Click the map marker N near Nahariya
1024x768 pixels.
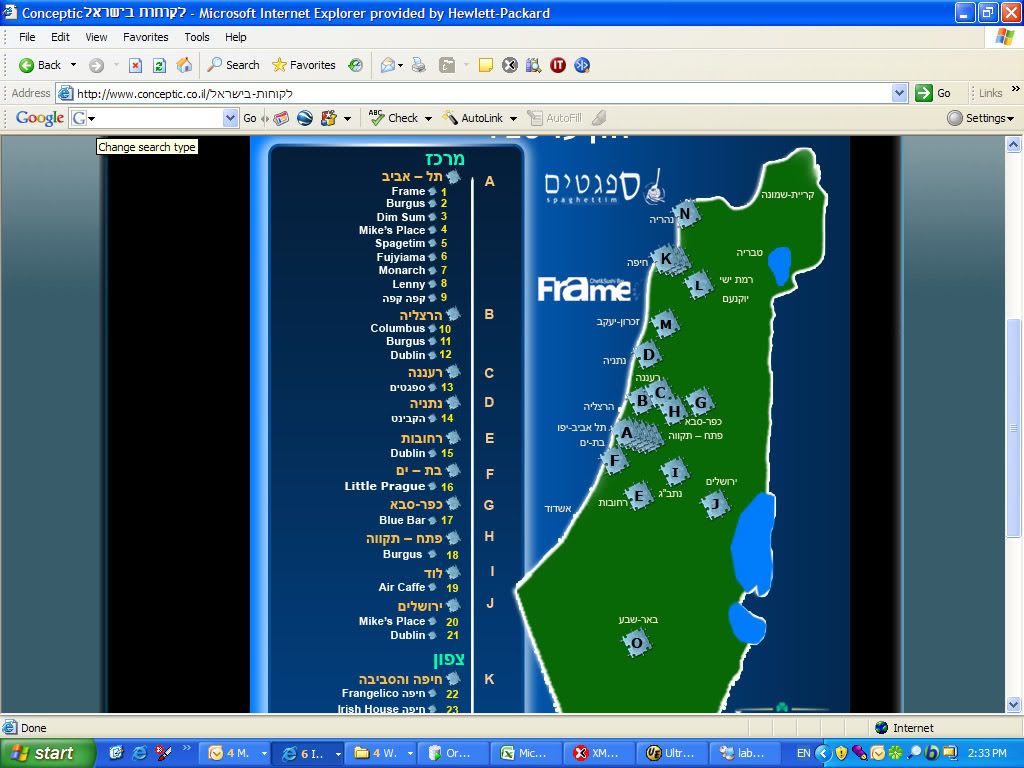pos(685,214)
